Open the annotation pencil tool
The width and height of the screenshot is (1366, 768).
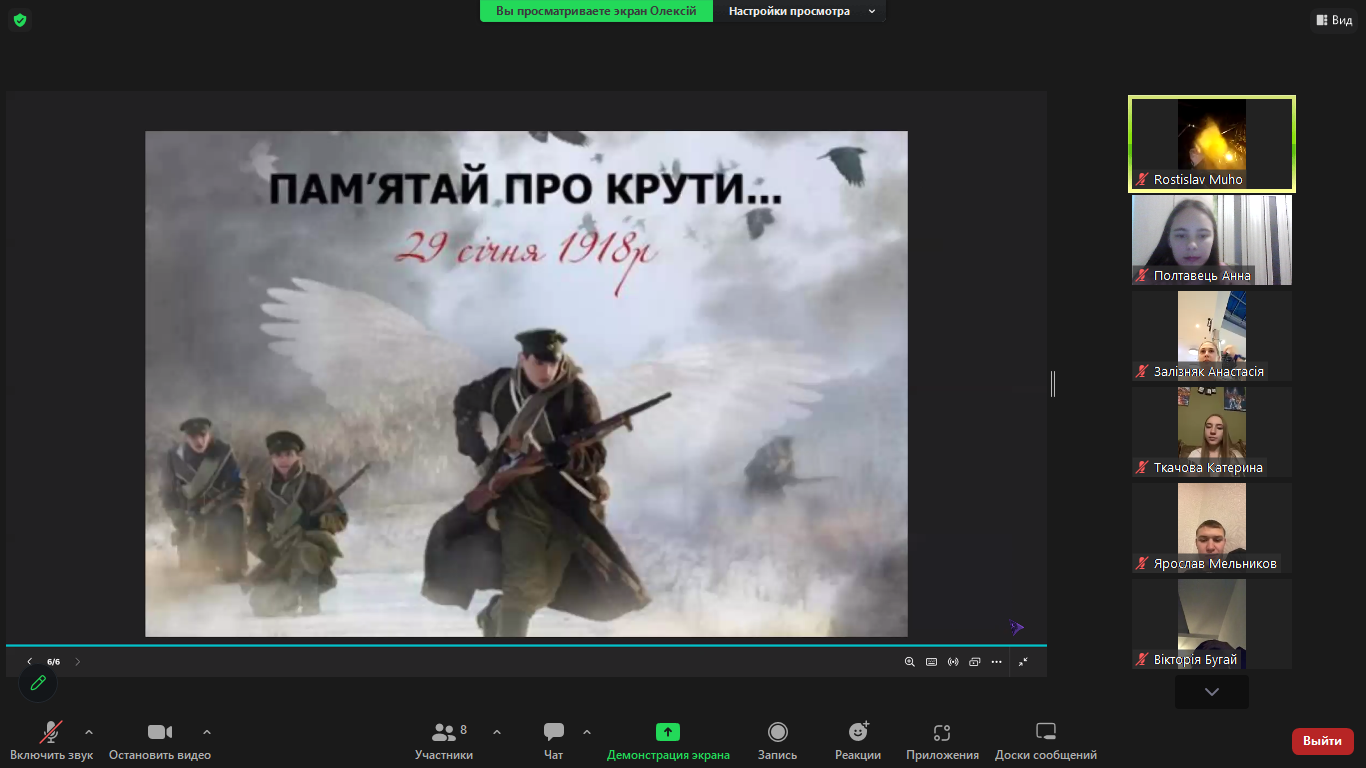(x=38, y=683)
